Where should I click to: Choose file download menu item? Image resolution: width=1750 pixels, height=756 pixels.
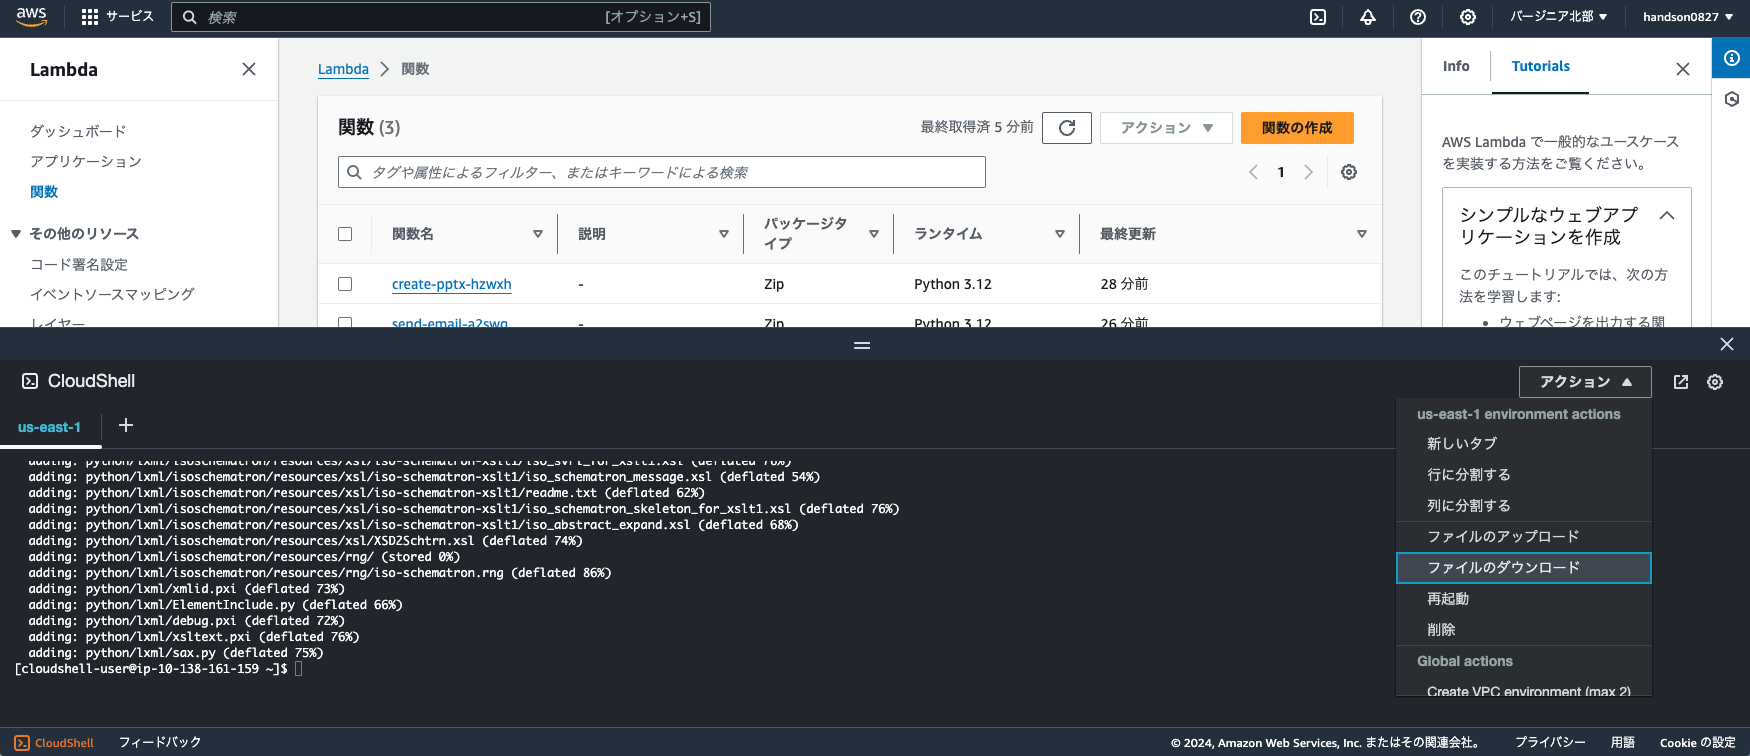[x=1524, y=568]
